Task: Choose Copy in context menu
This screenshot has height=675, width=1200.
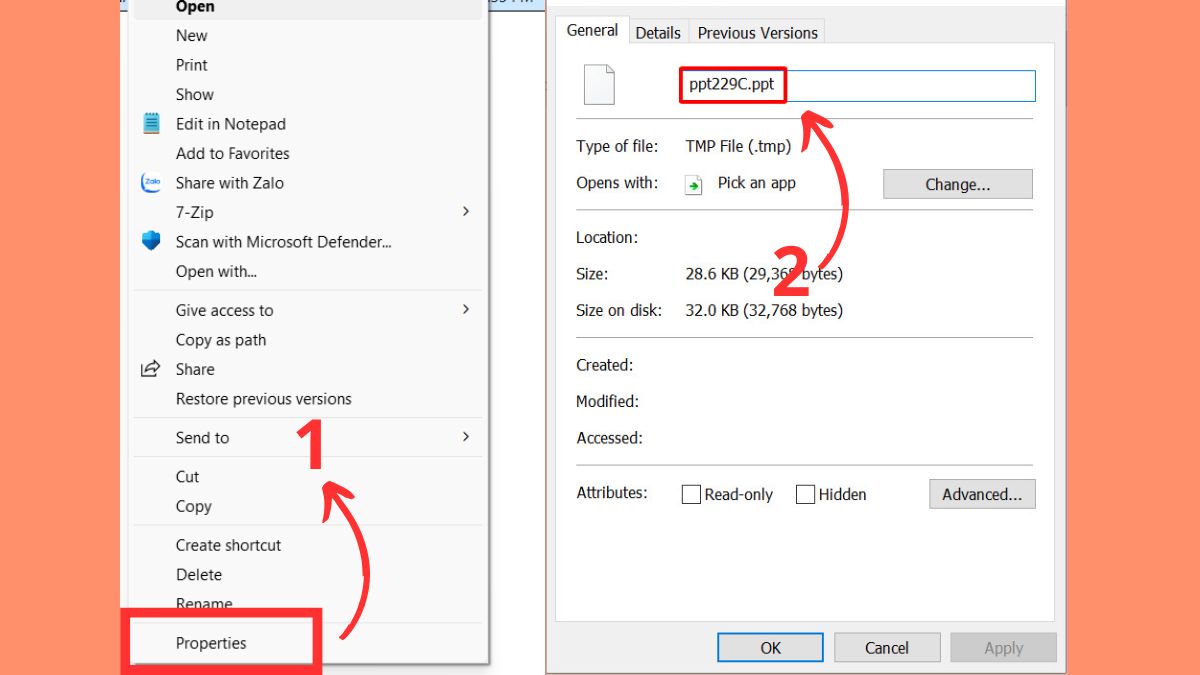Action: [x=194, y=506]
